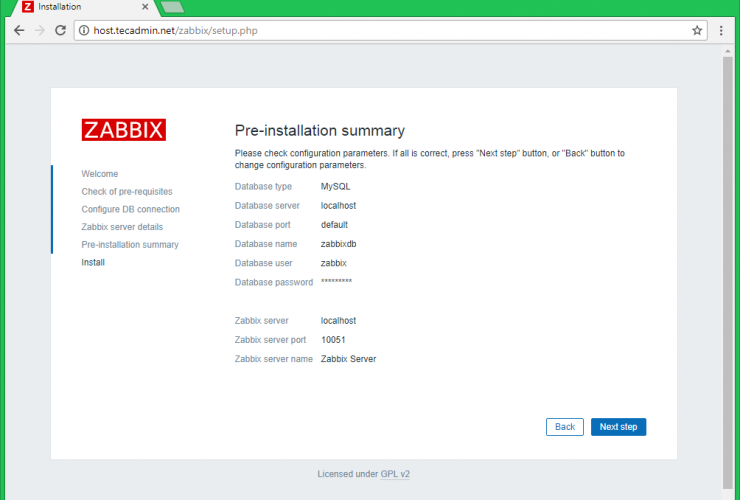
Task: Click the site information icon in address bar
Action: coord(83,31)
